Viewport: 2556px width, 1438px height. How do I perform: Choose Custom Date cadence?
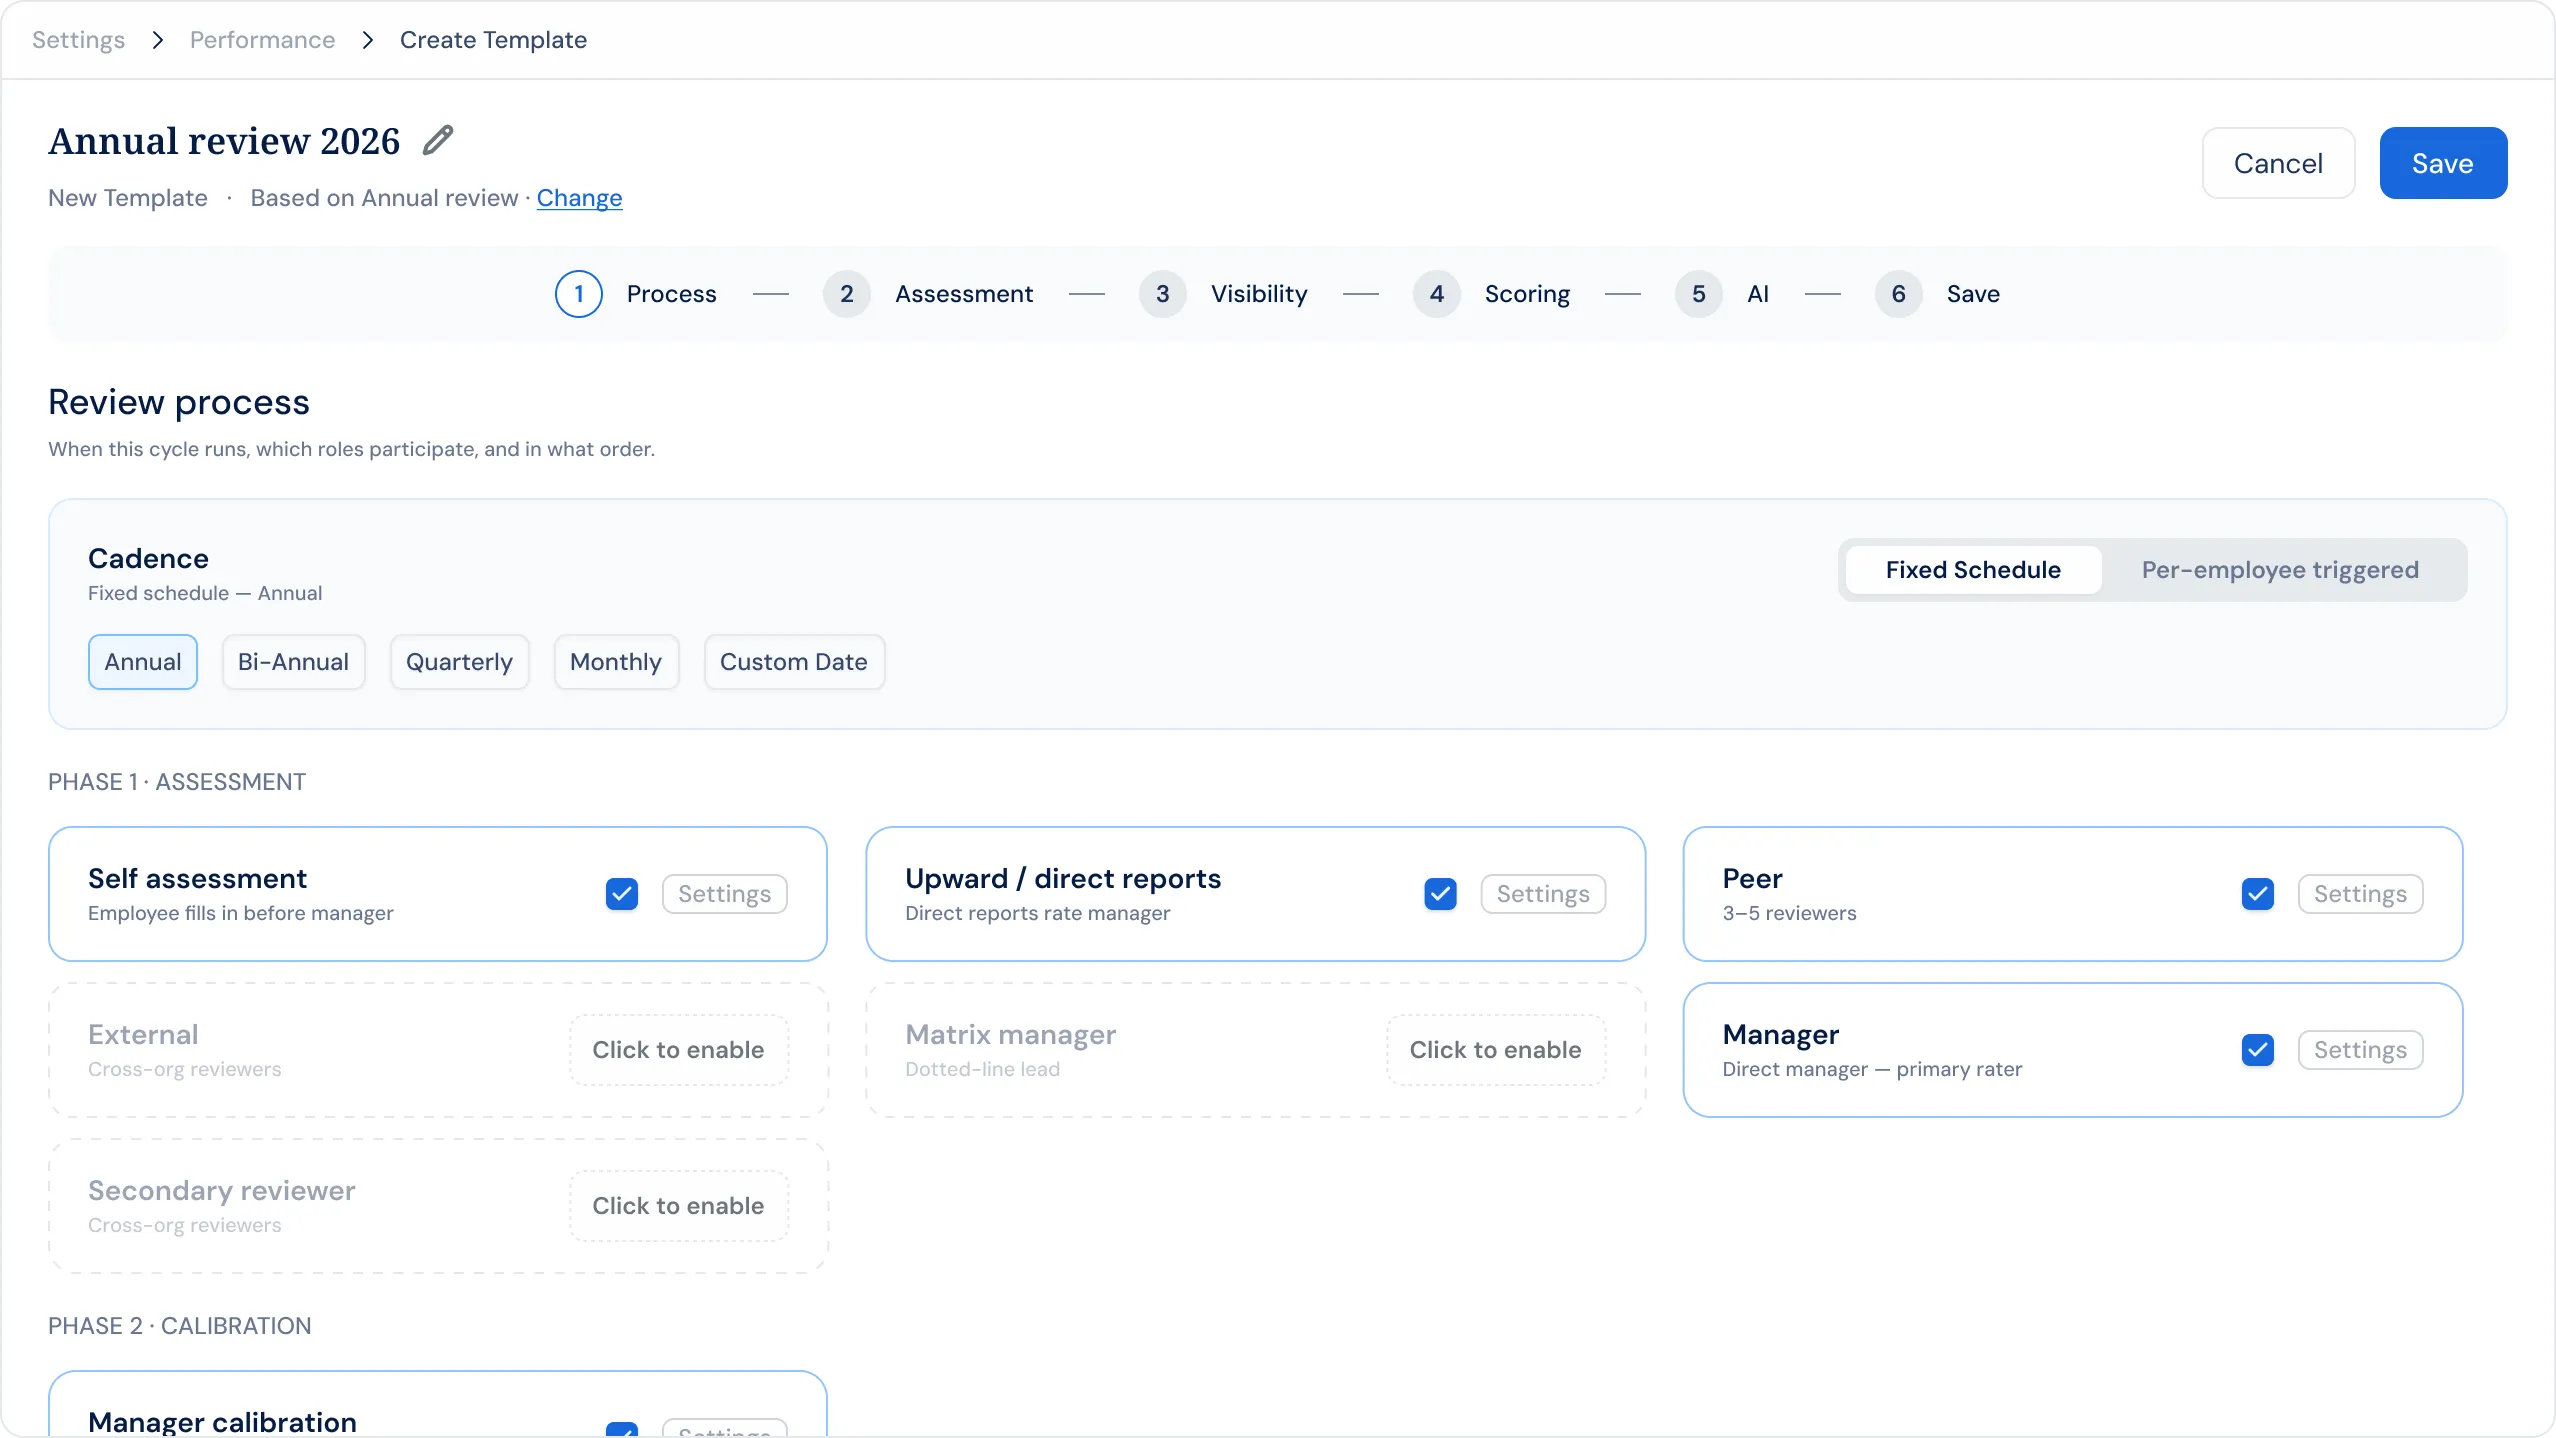[x=794, y=662]
